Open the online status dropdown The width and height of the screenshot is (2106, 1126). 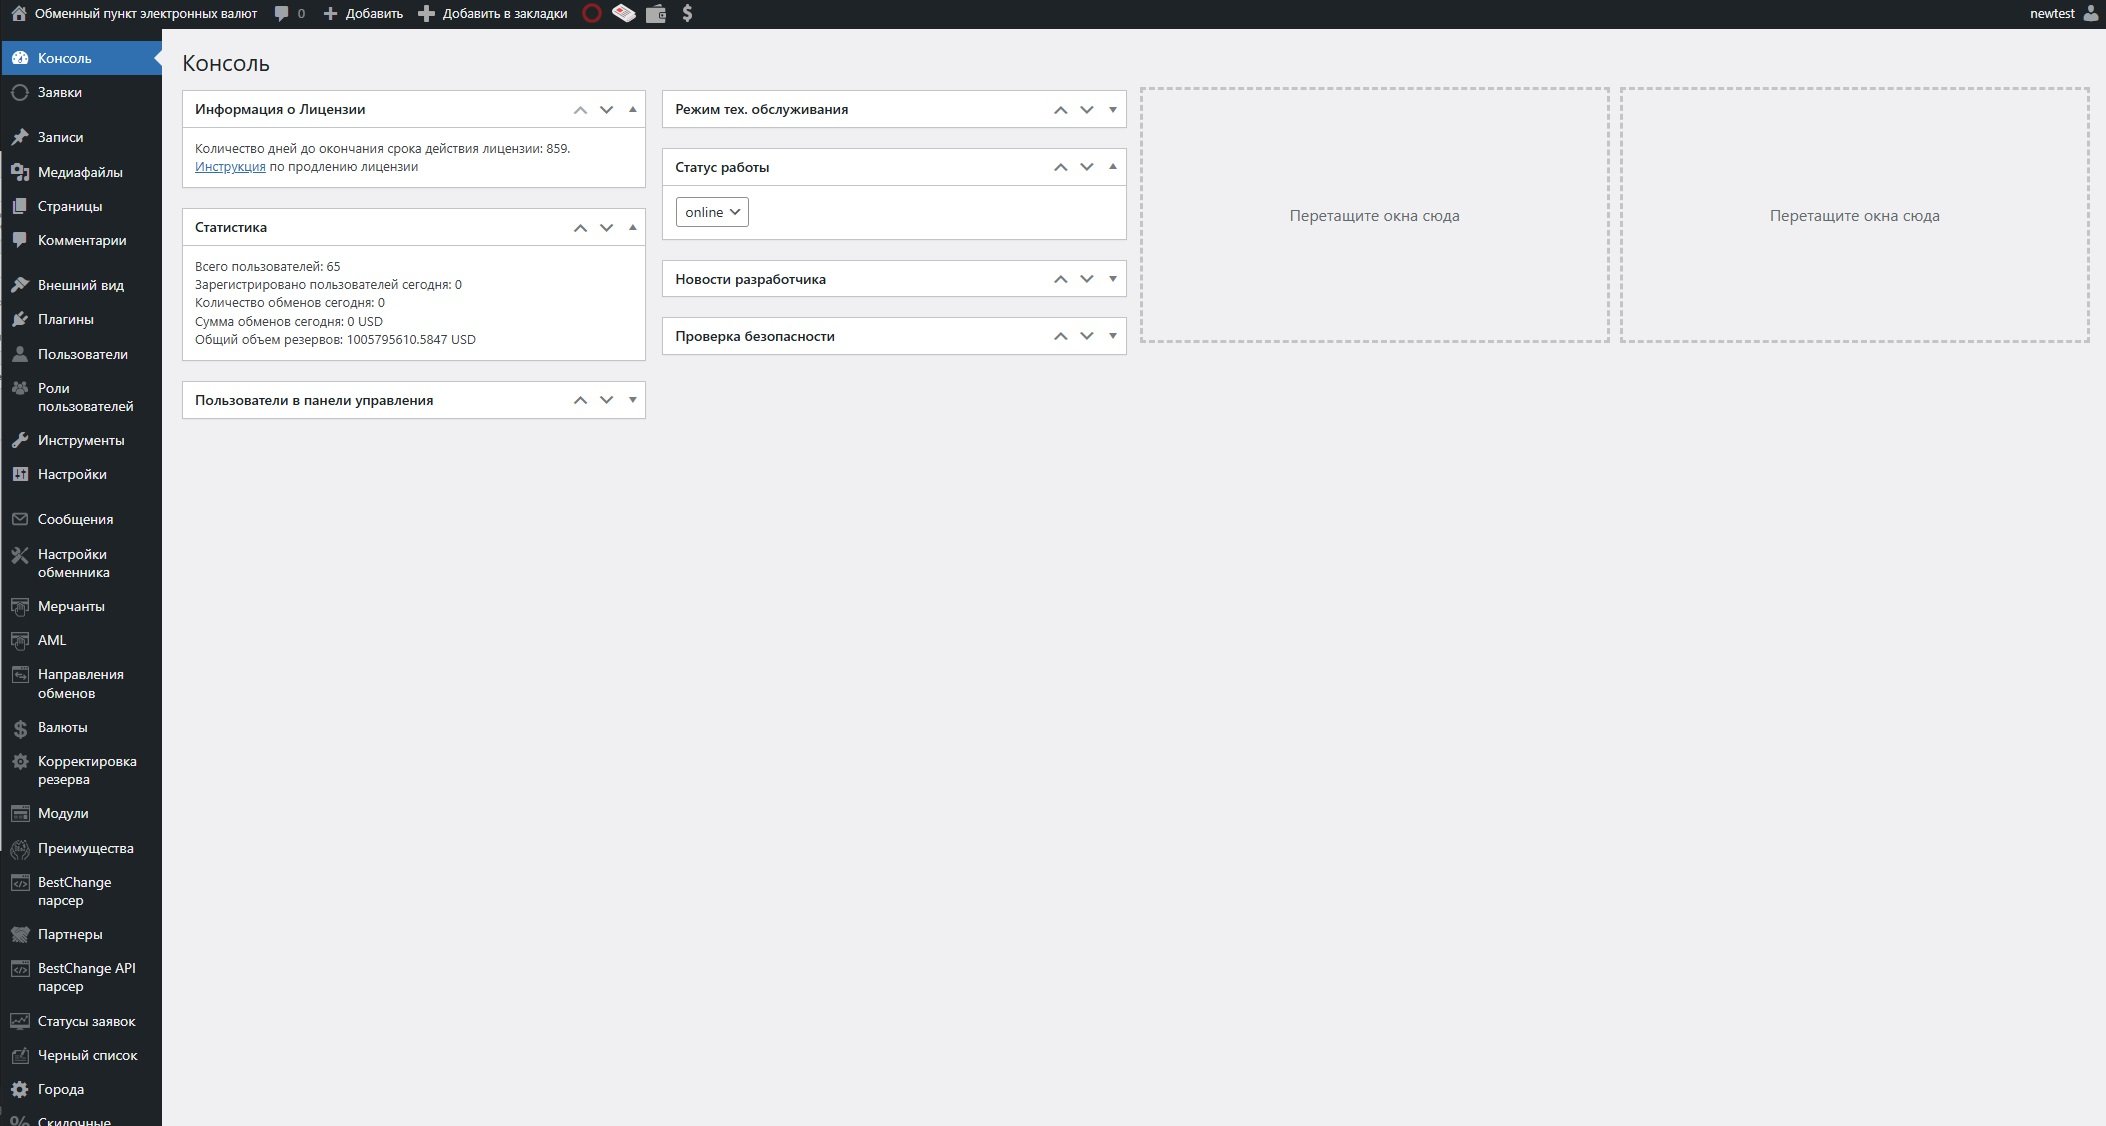tap(712, 212)
